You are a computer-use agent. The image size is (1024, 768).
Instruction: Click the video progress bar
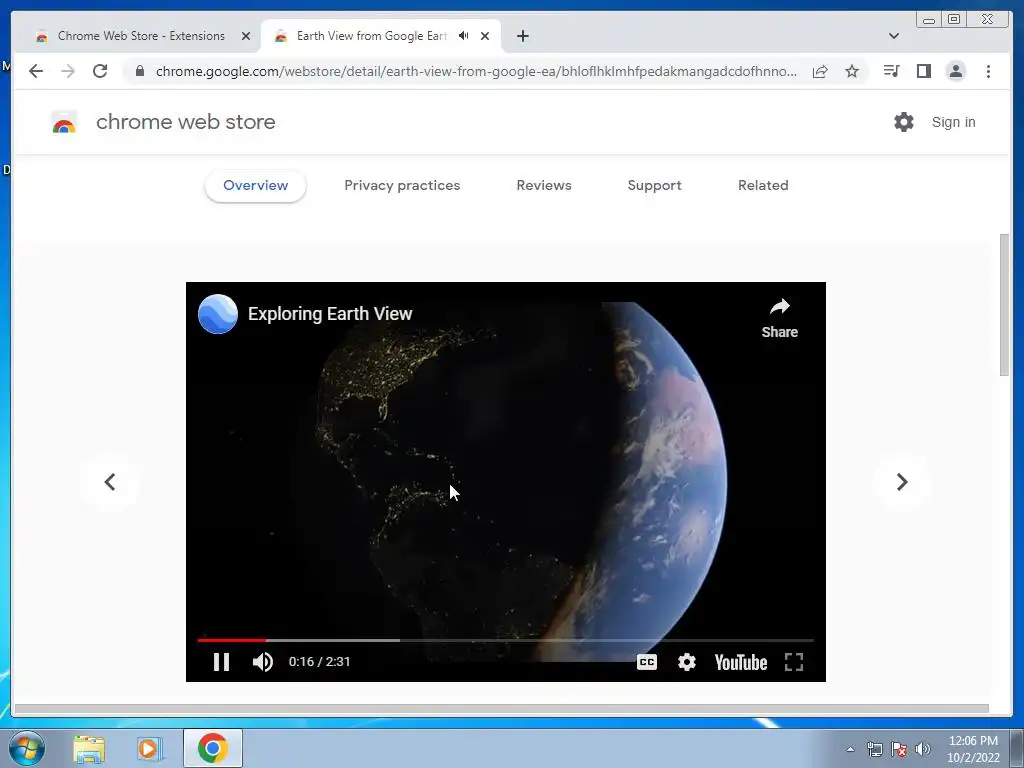coord(505,640)
